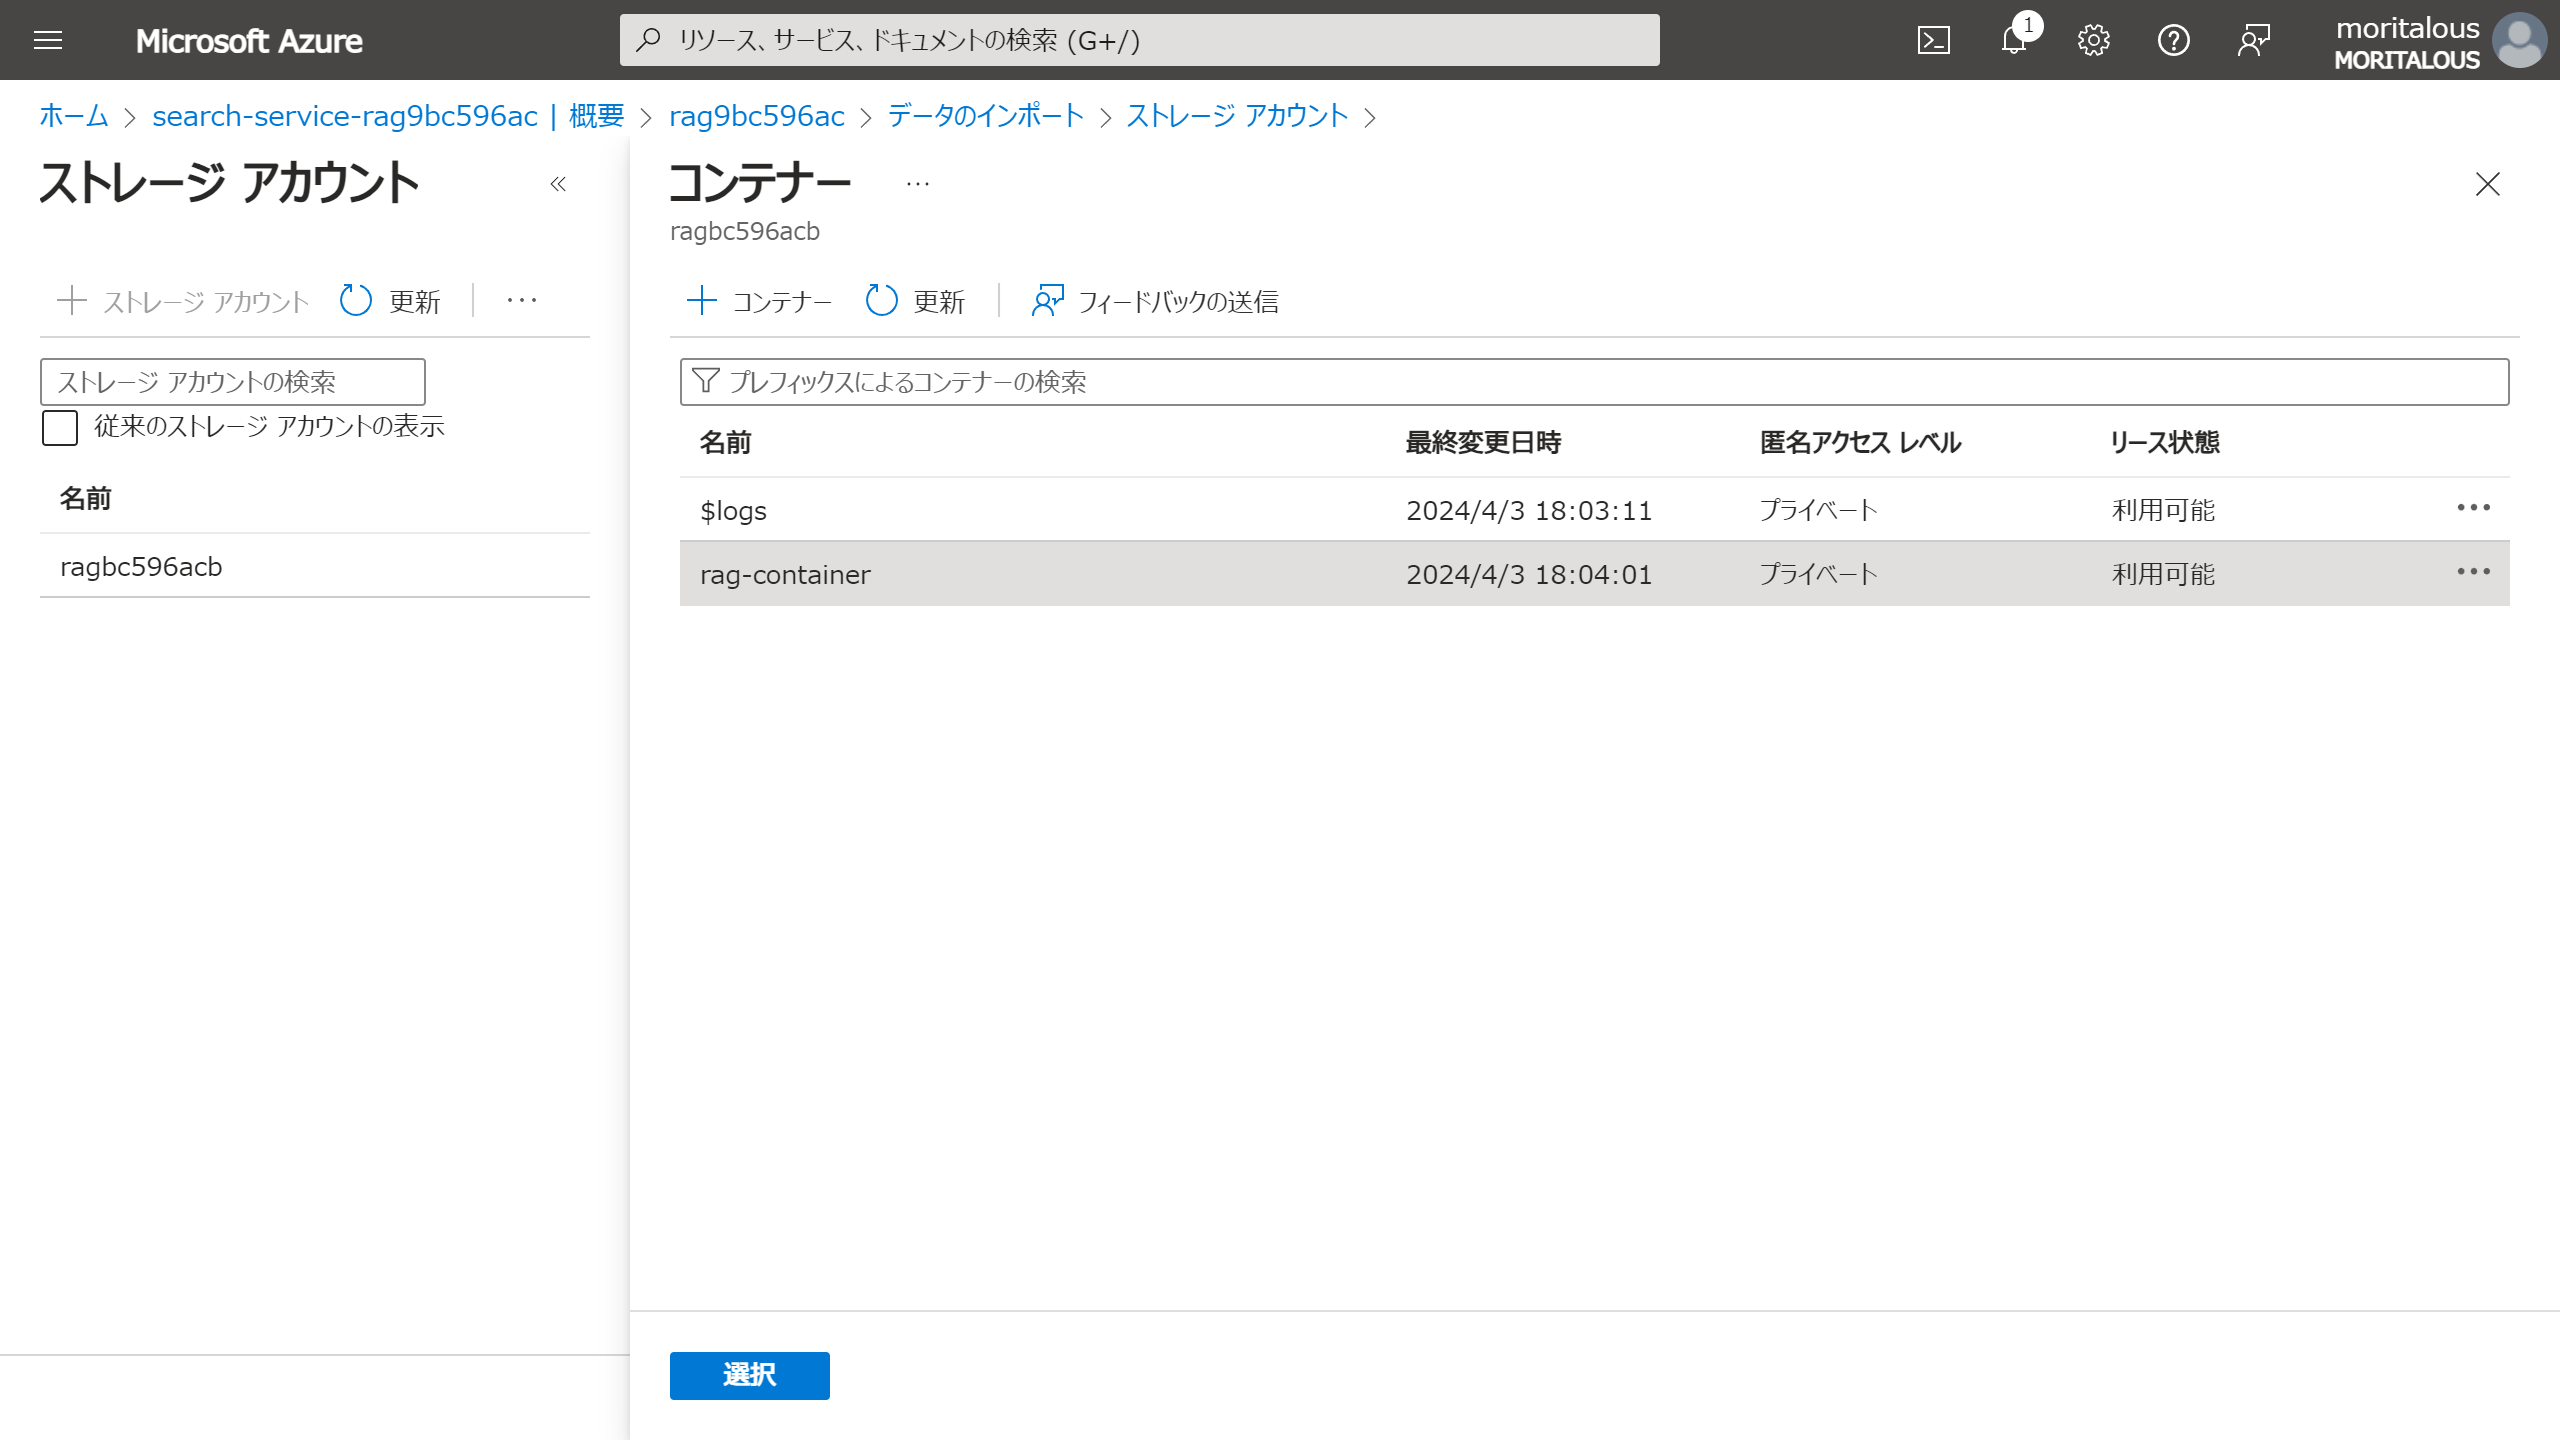The image size is (2560, 1440).
Task: Open the portal hamburger menu
Action: tap(48, 40)
